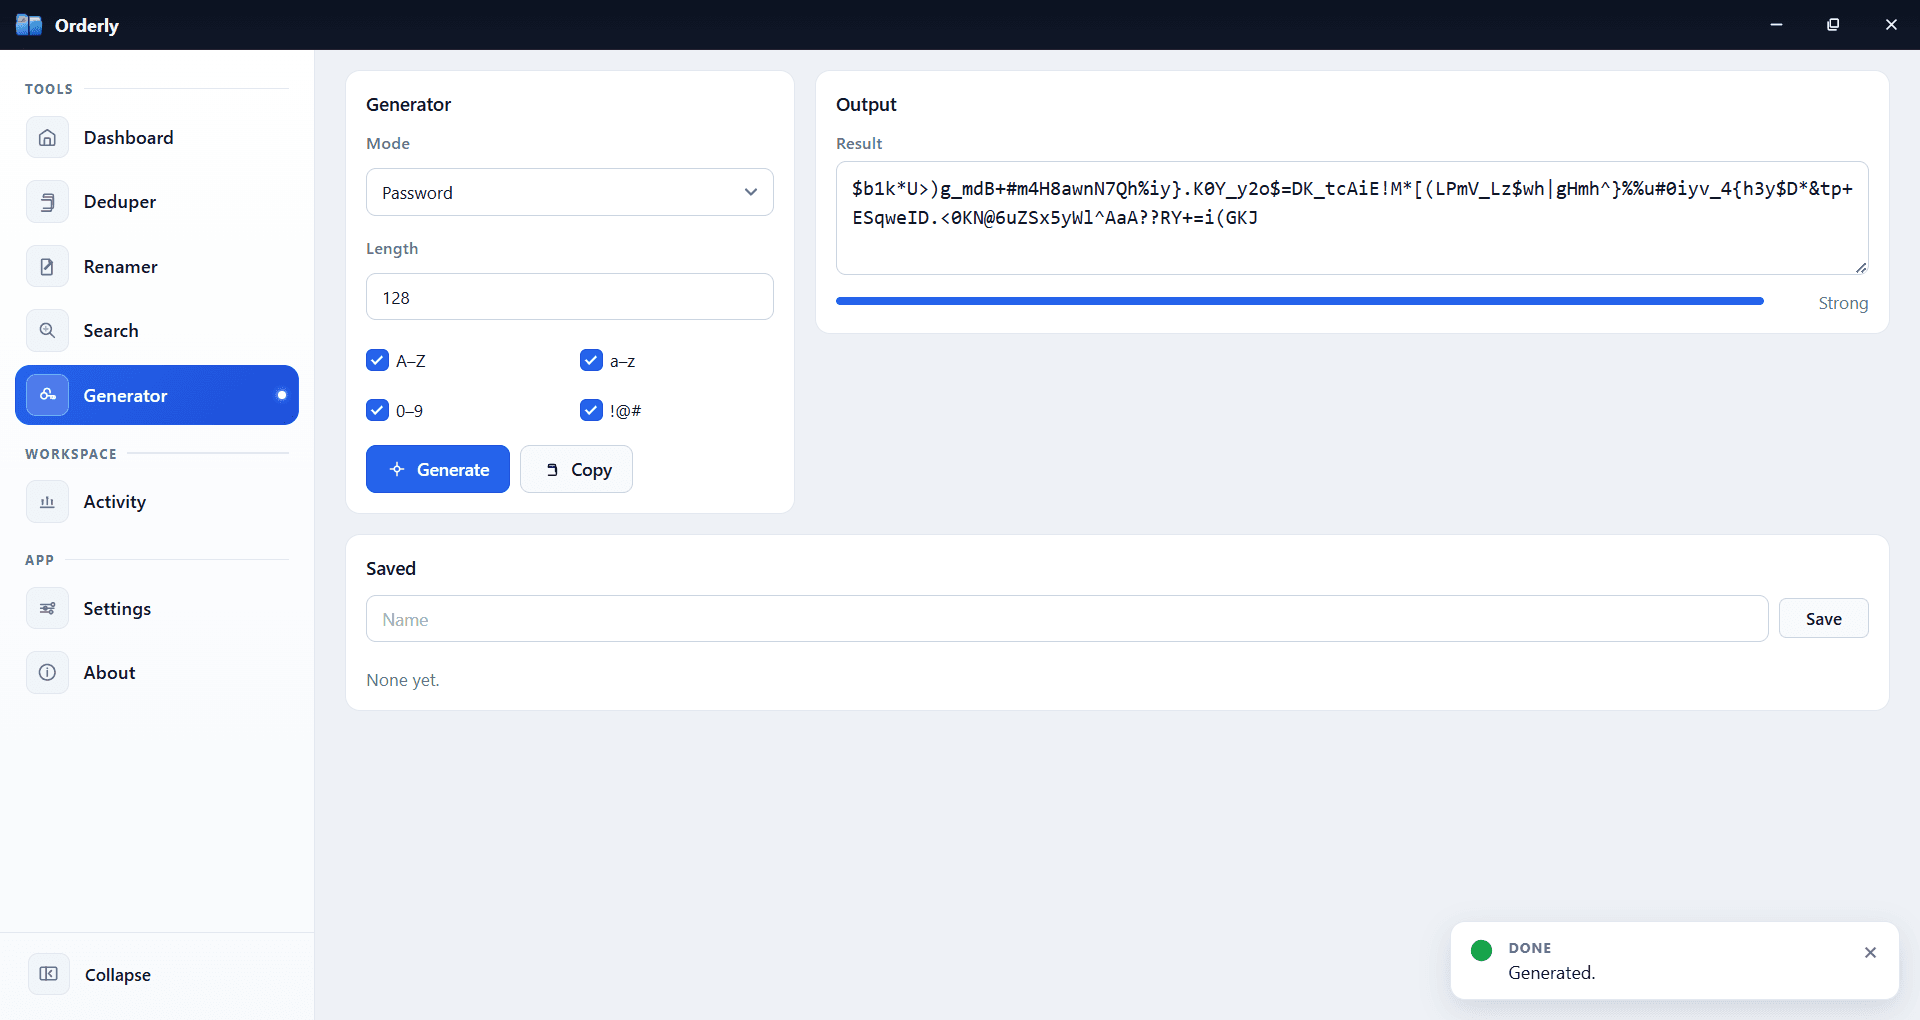The image size is (1920, 1020).
Task: Click the Settings sliders icon
Action: point(47,609)
